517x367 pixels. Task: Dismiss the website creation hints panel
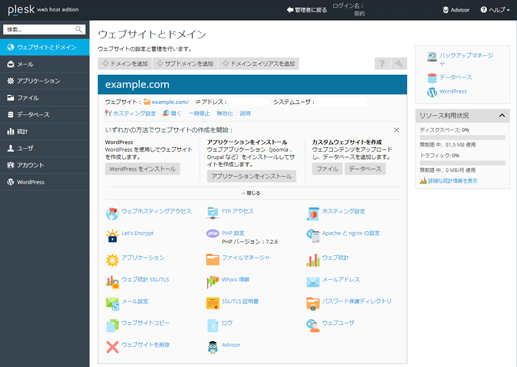click(x=396, y=130)
